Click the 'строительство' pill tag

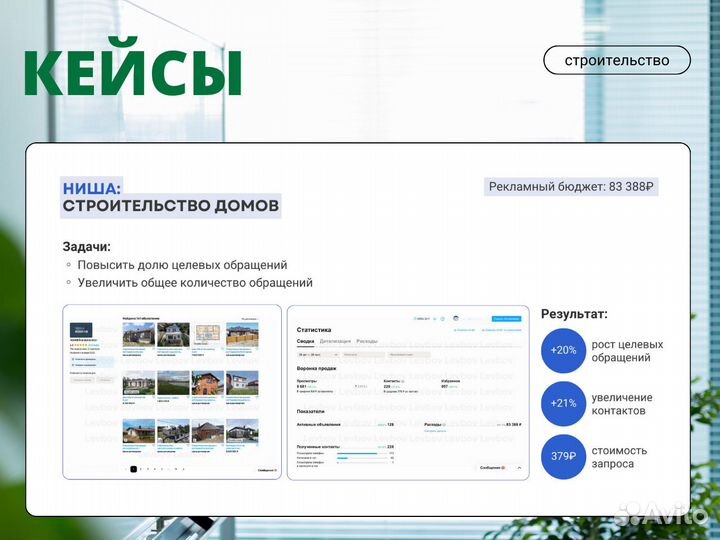coord(617,60)
